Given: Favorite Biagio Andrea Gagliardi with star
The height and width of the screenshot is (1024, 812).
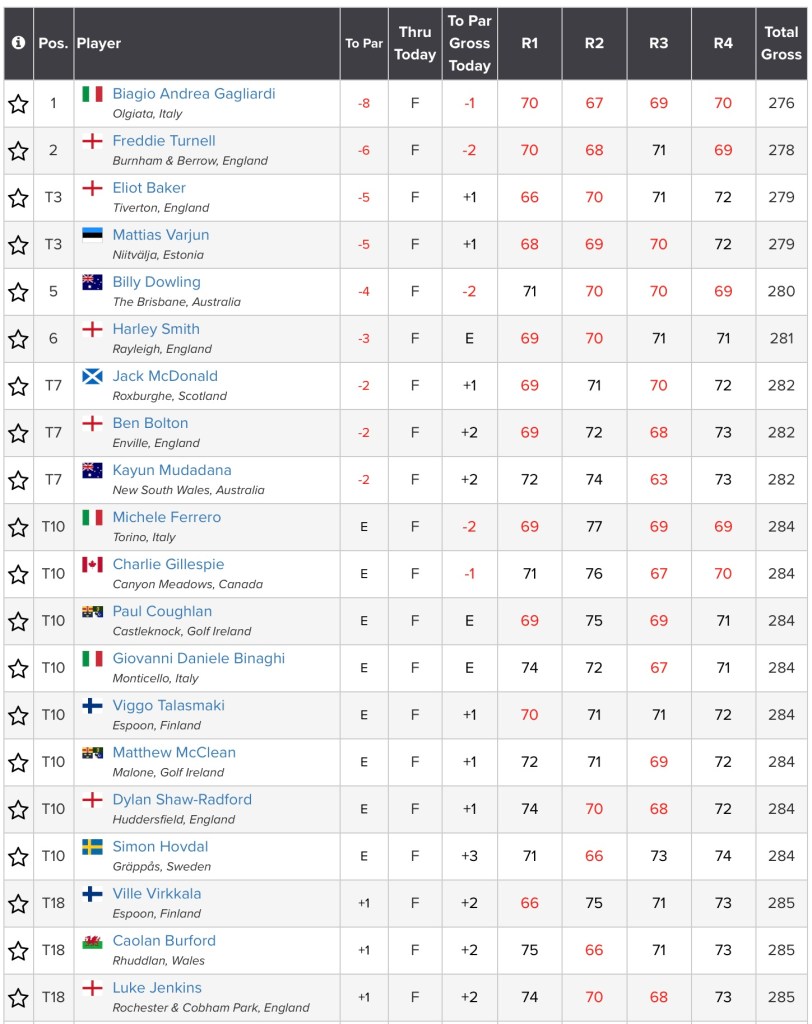Looking at the screenshot, I should tap(18, 104).
